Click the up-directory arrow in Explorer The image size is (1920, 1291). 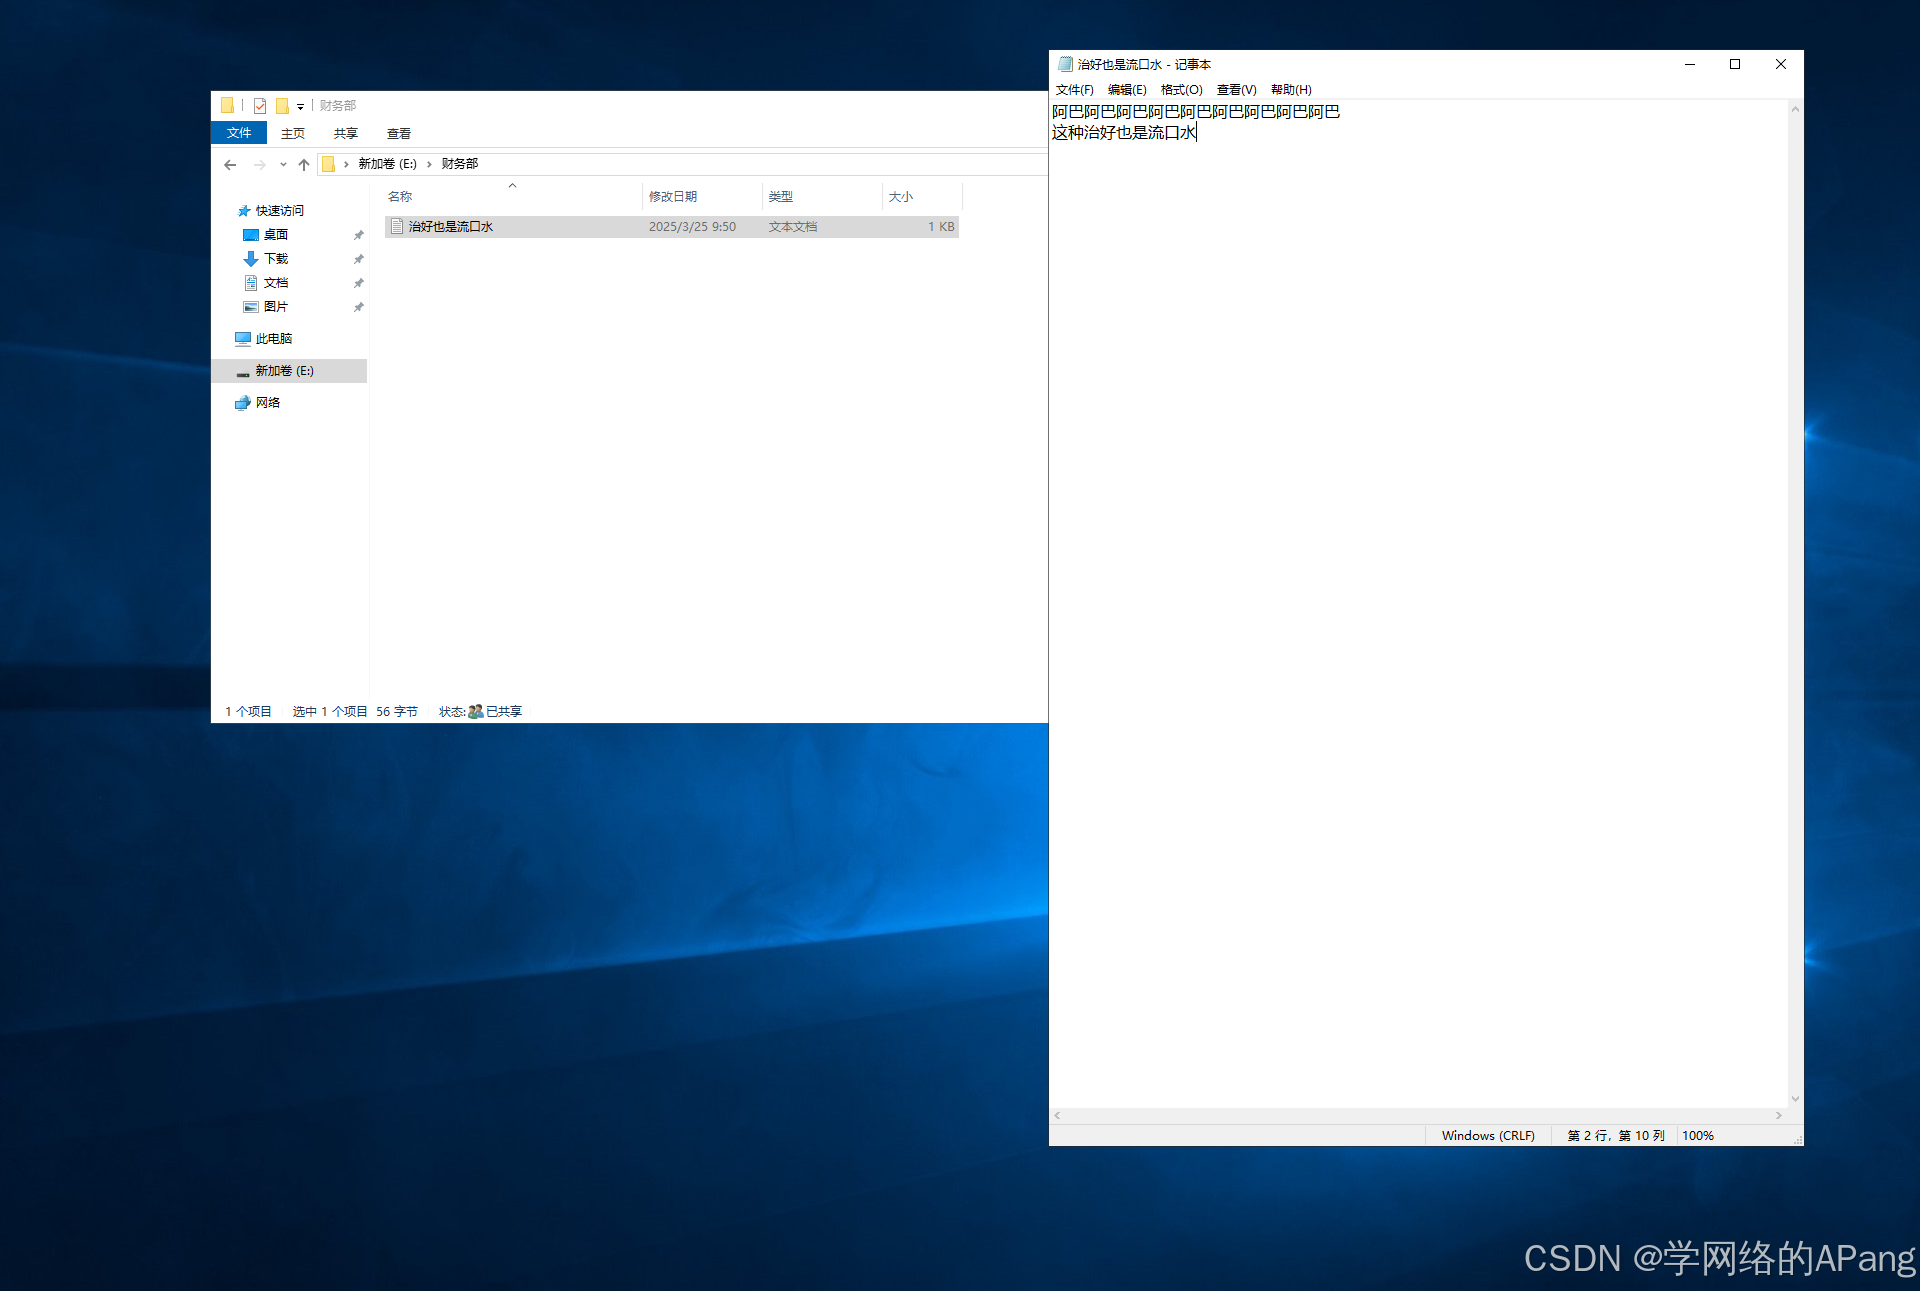pyautogui.click(x=304, y=165)
